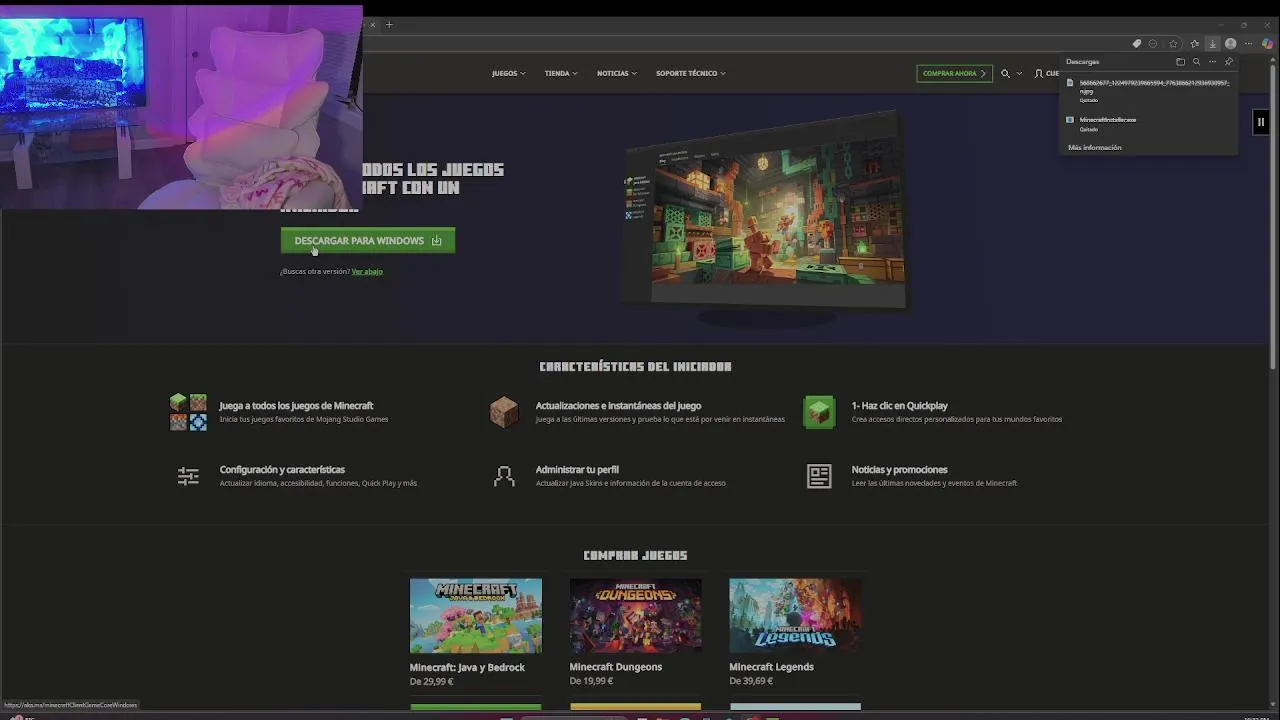Image resolution: width=1280 pixels, height=720 pixels.
Task: Click the 'Administrar tu perfil' person icon
Action: click(504, 476)
